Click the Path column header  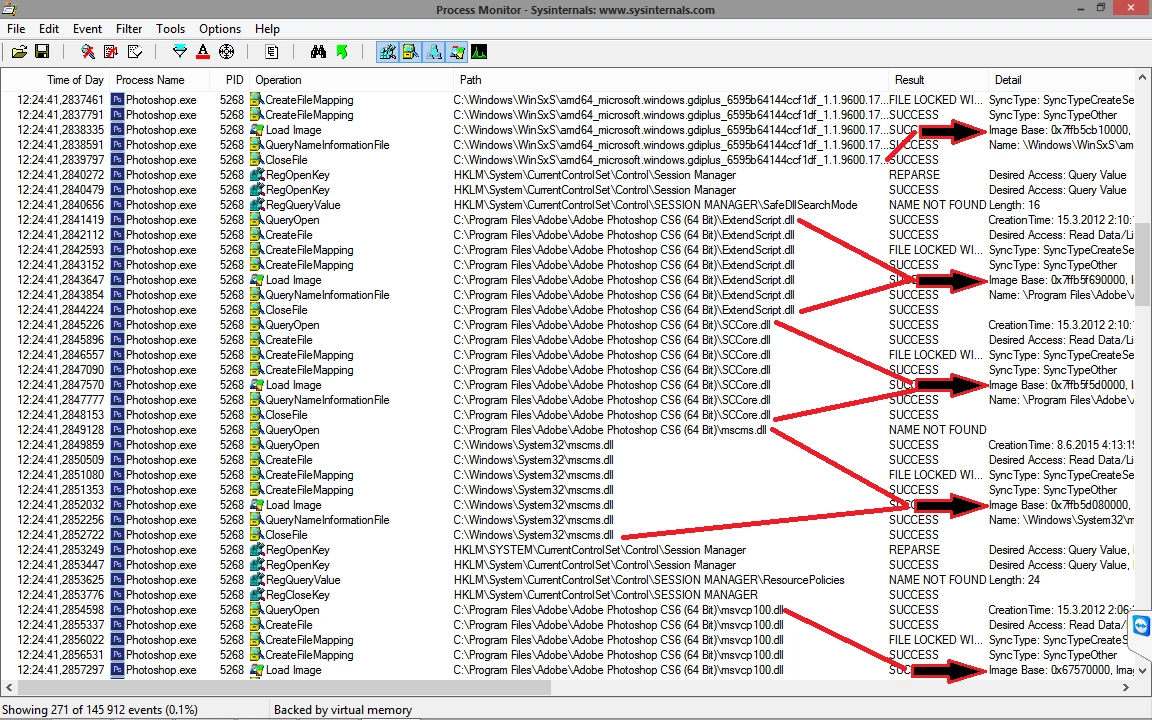click(x=671, y=80)
